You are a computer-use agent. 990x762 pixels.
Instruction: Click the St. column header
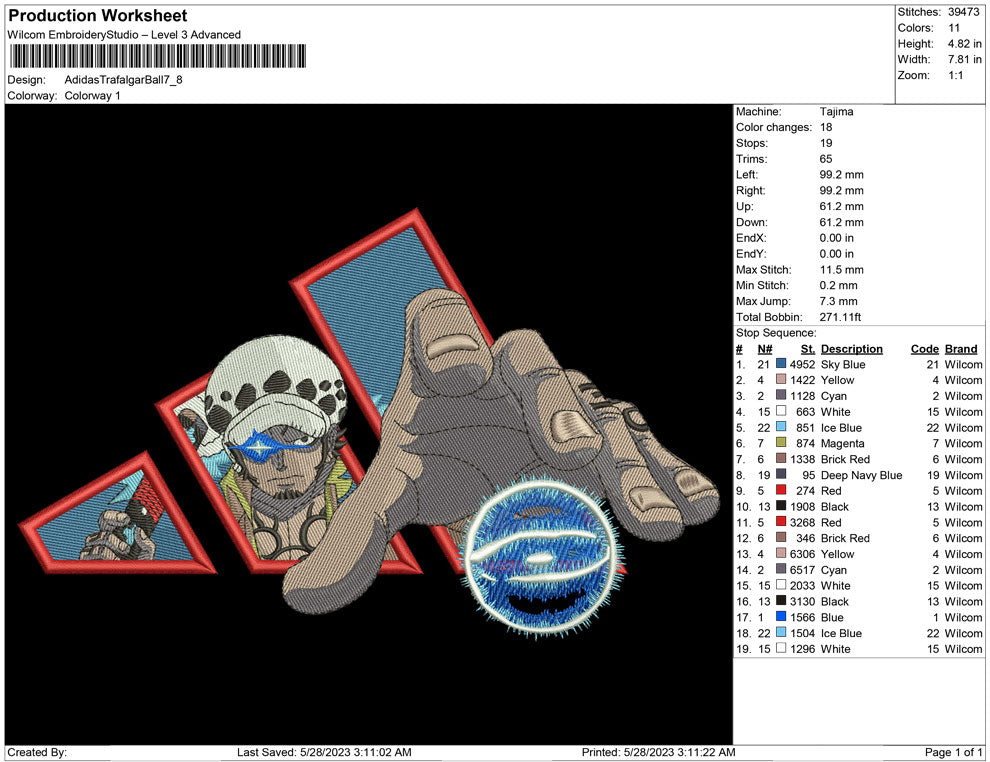coord(808,349)
